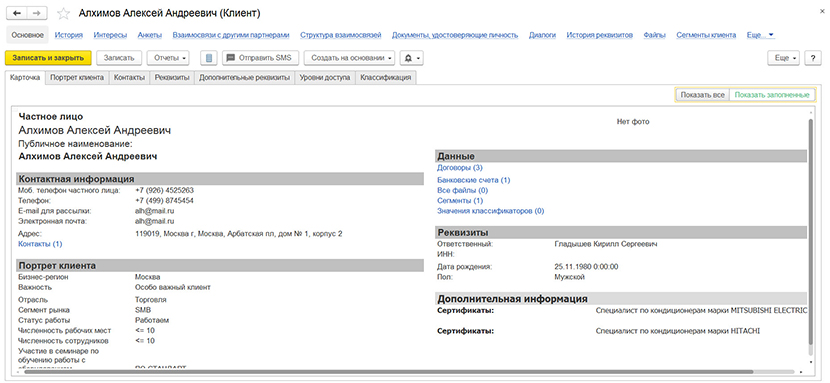Open the Договоры (3) link

(460, 168)
